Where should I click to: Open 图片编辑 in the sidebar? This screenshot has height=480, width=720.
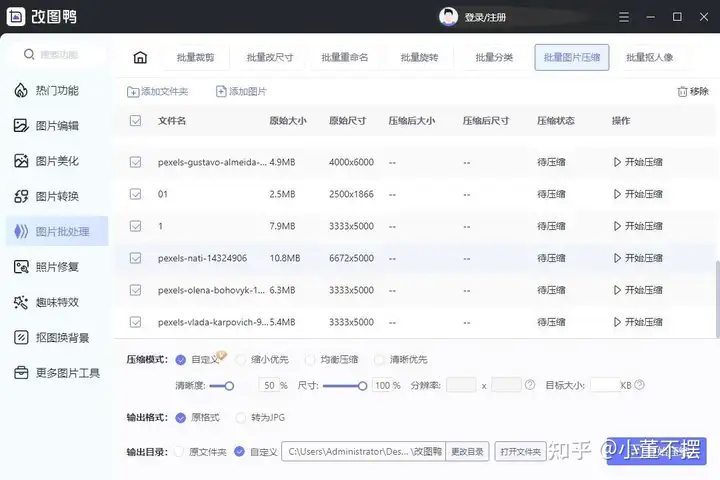58,126
